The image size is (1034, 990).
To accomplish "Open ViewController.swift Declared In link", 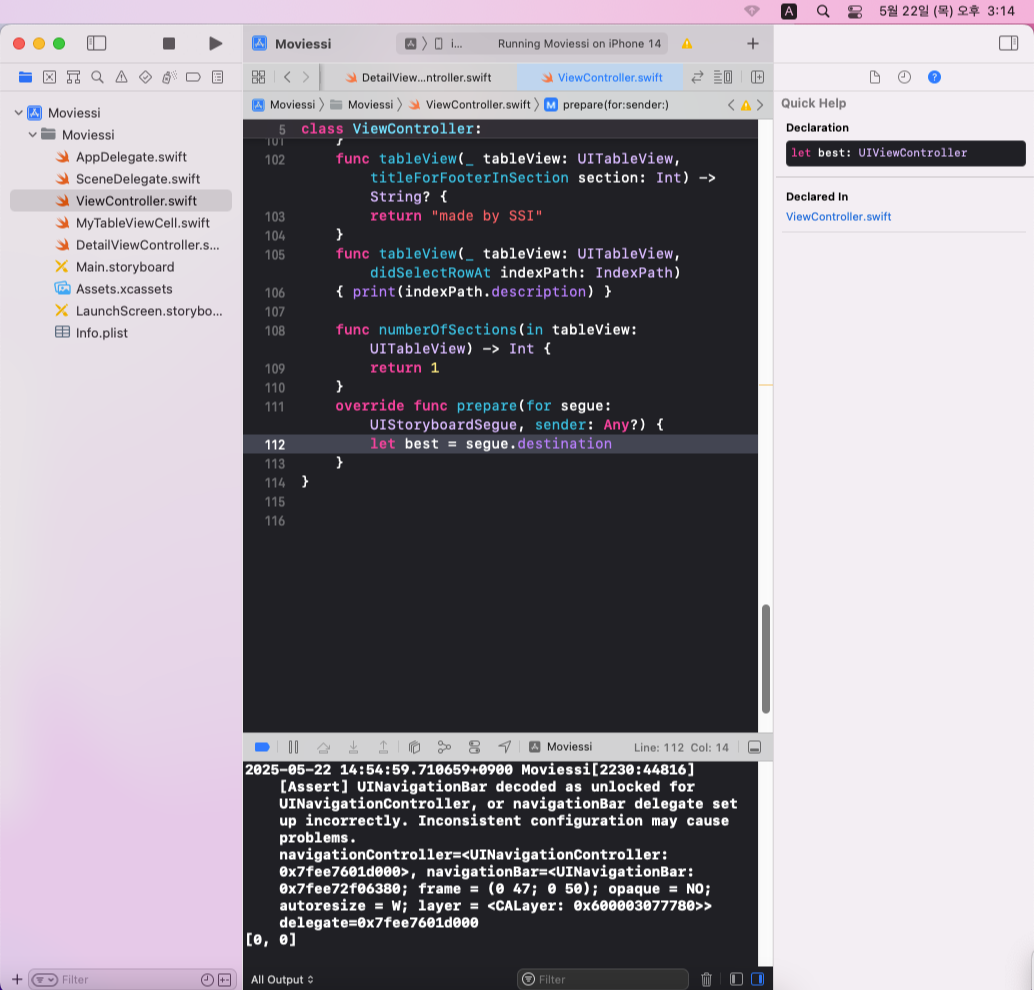I will coord(838,216).
